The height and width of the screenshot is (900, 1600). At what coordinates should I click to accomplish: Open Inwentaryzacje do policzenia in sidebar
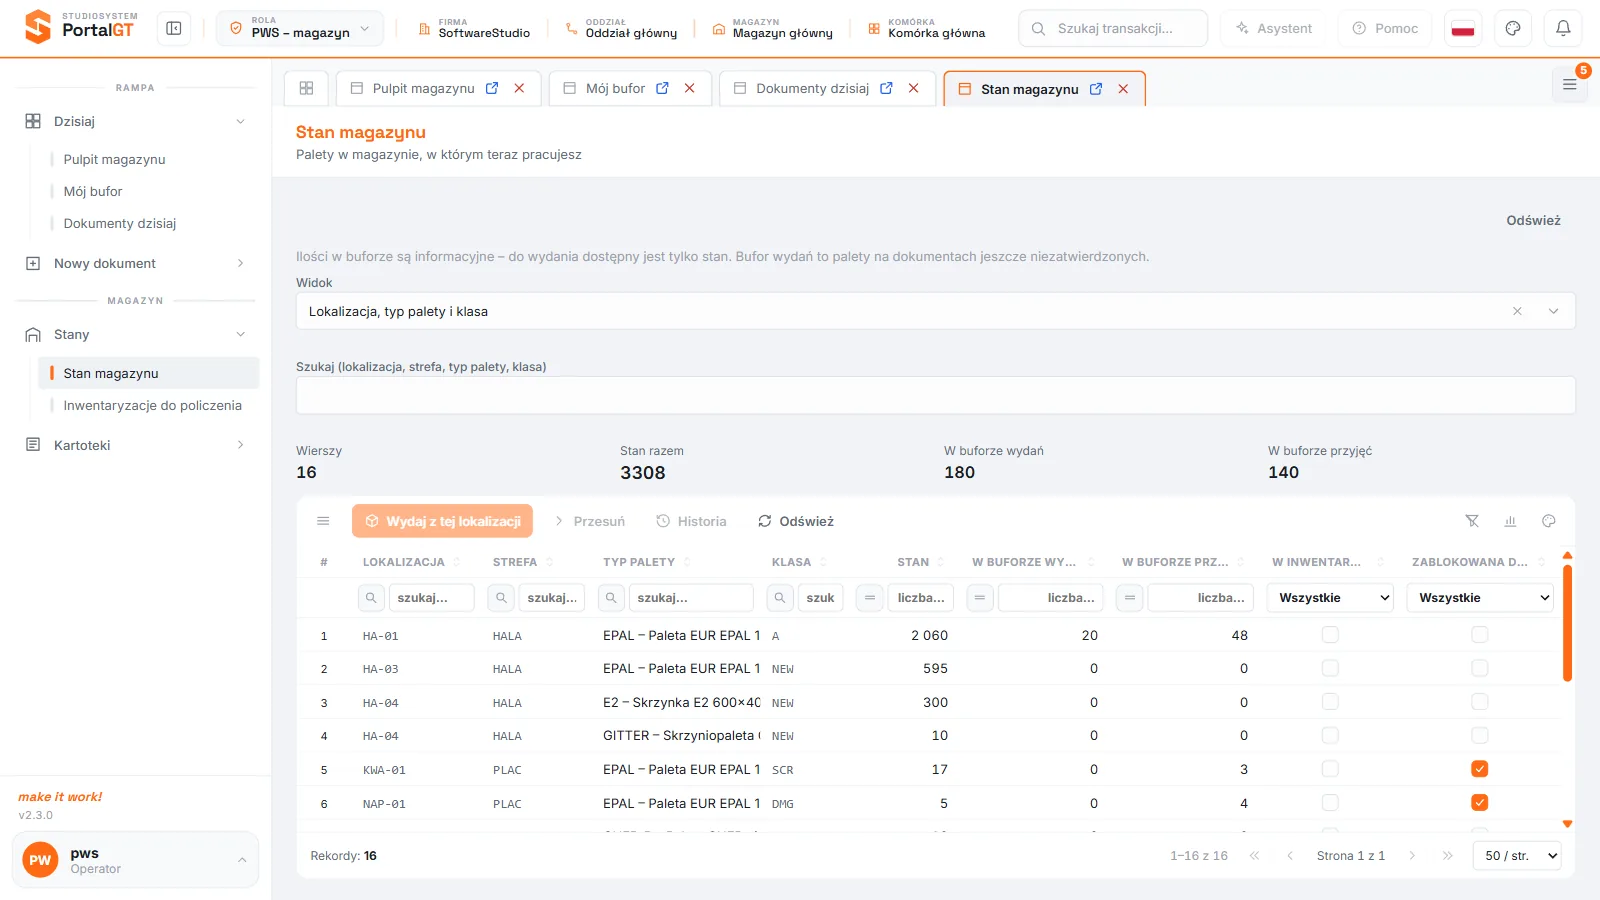[x=152, y=405]
